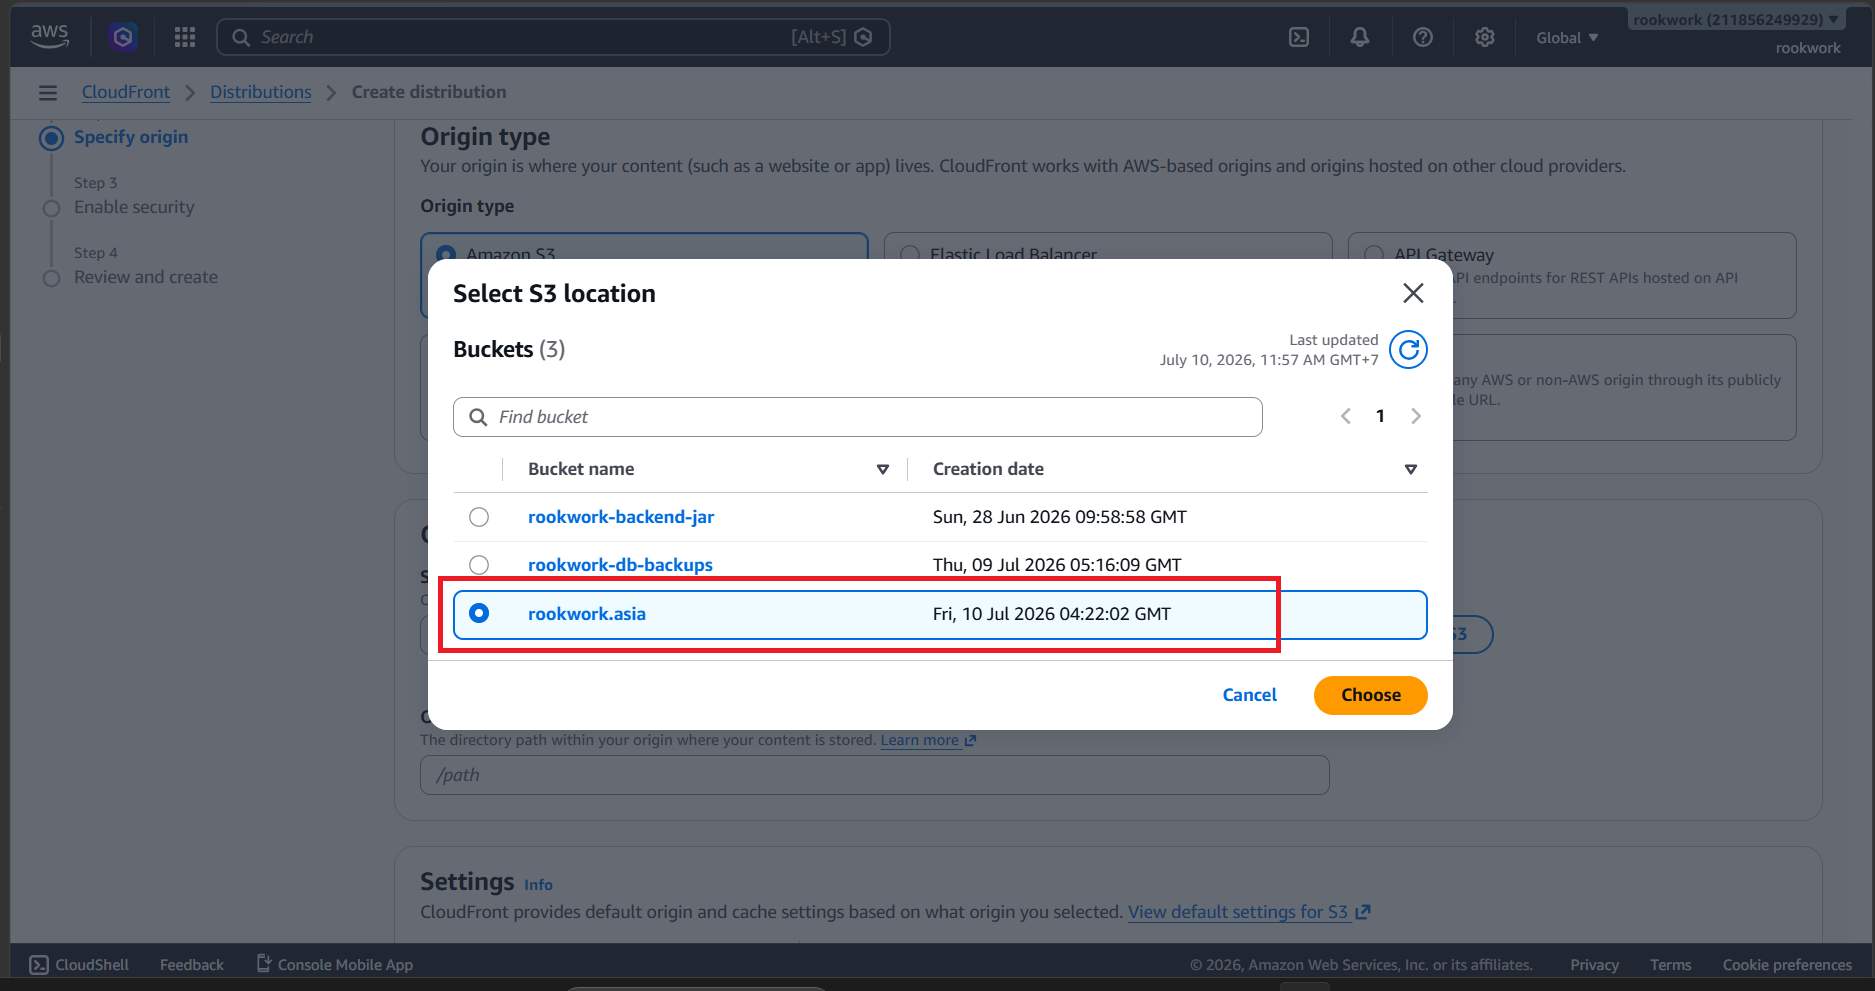Select the rookwork.asia bucket radio
Viewport: 1875px width, 991px height.
479,613
